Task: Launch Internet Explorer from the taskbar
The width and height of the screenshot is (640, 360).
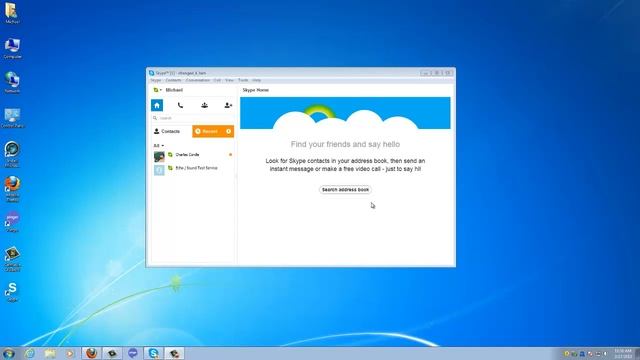Action: [x=29, y=353]
